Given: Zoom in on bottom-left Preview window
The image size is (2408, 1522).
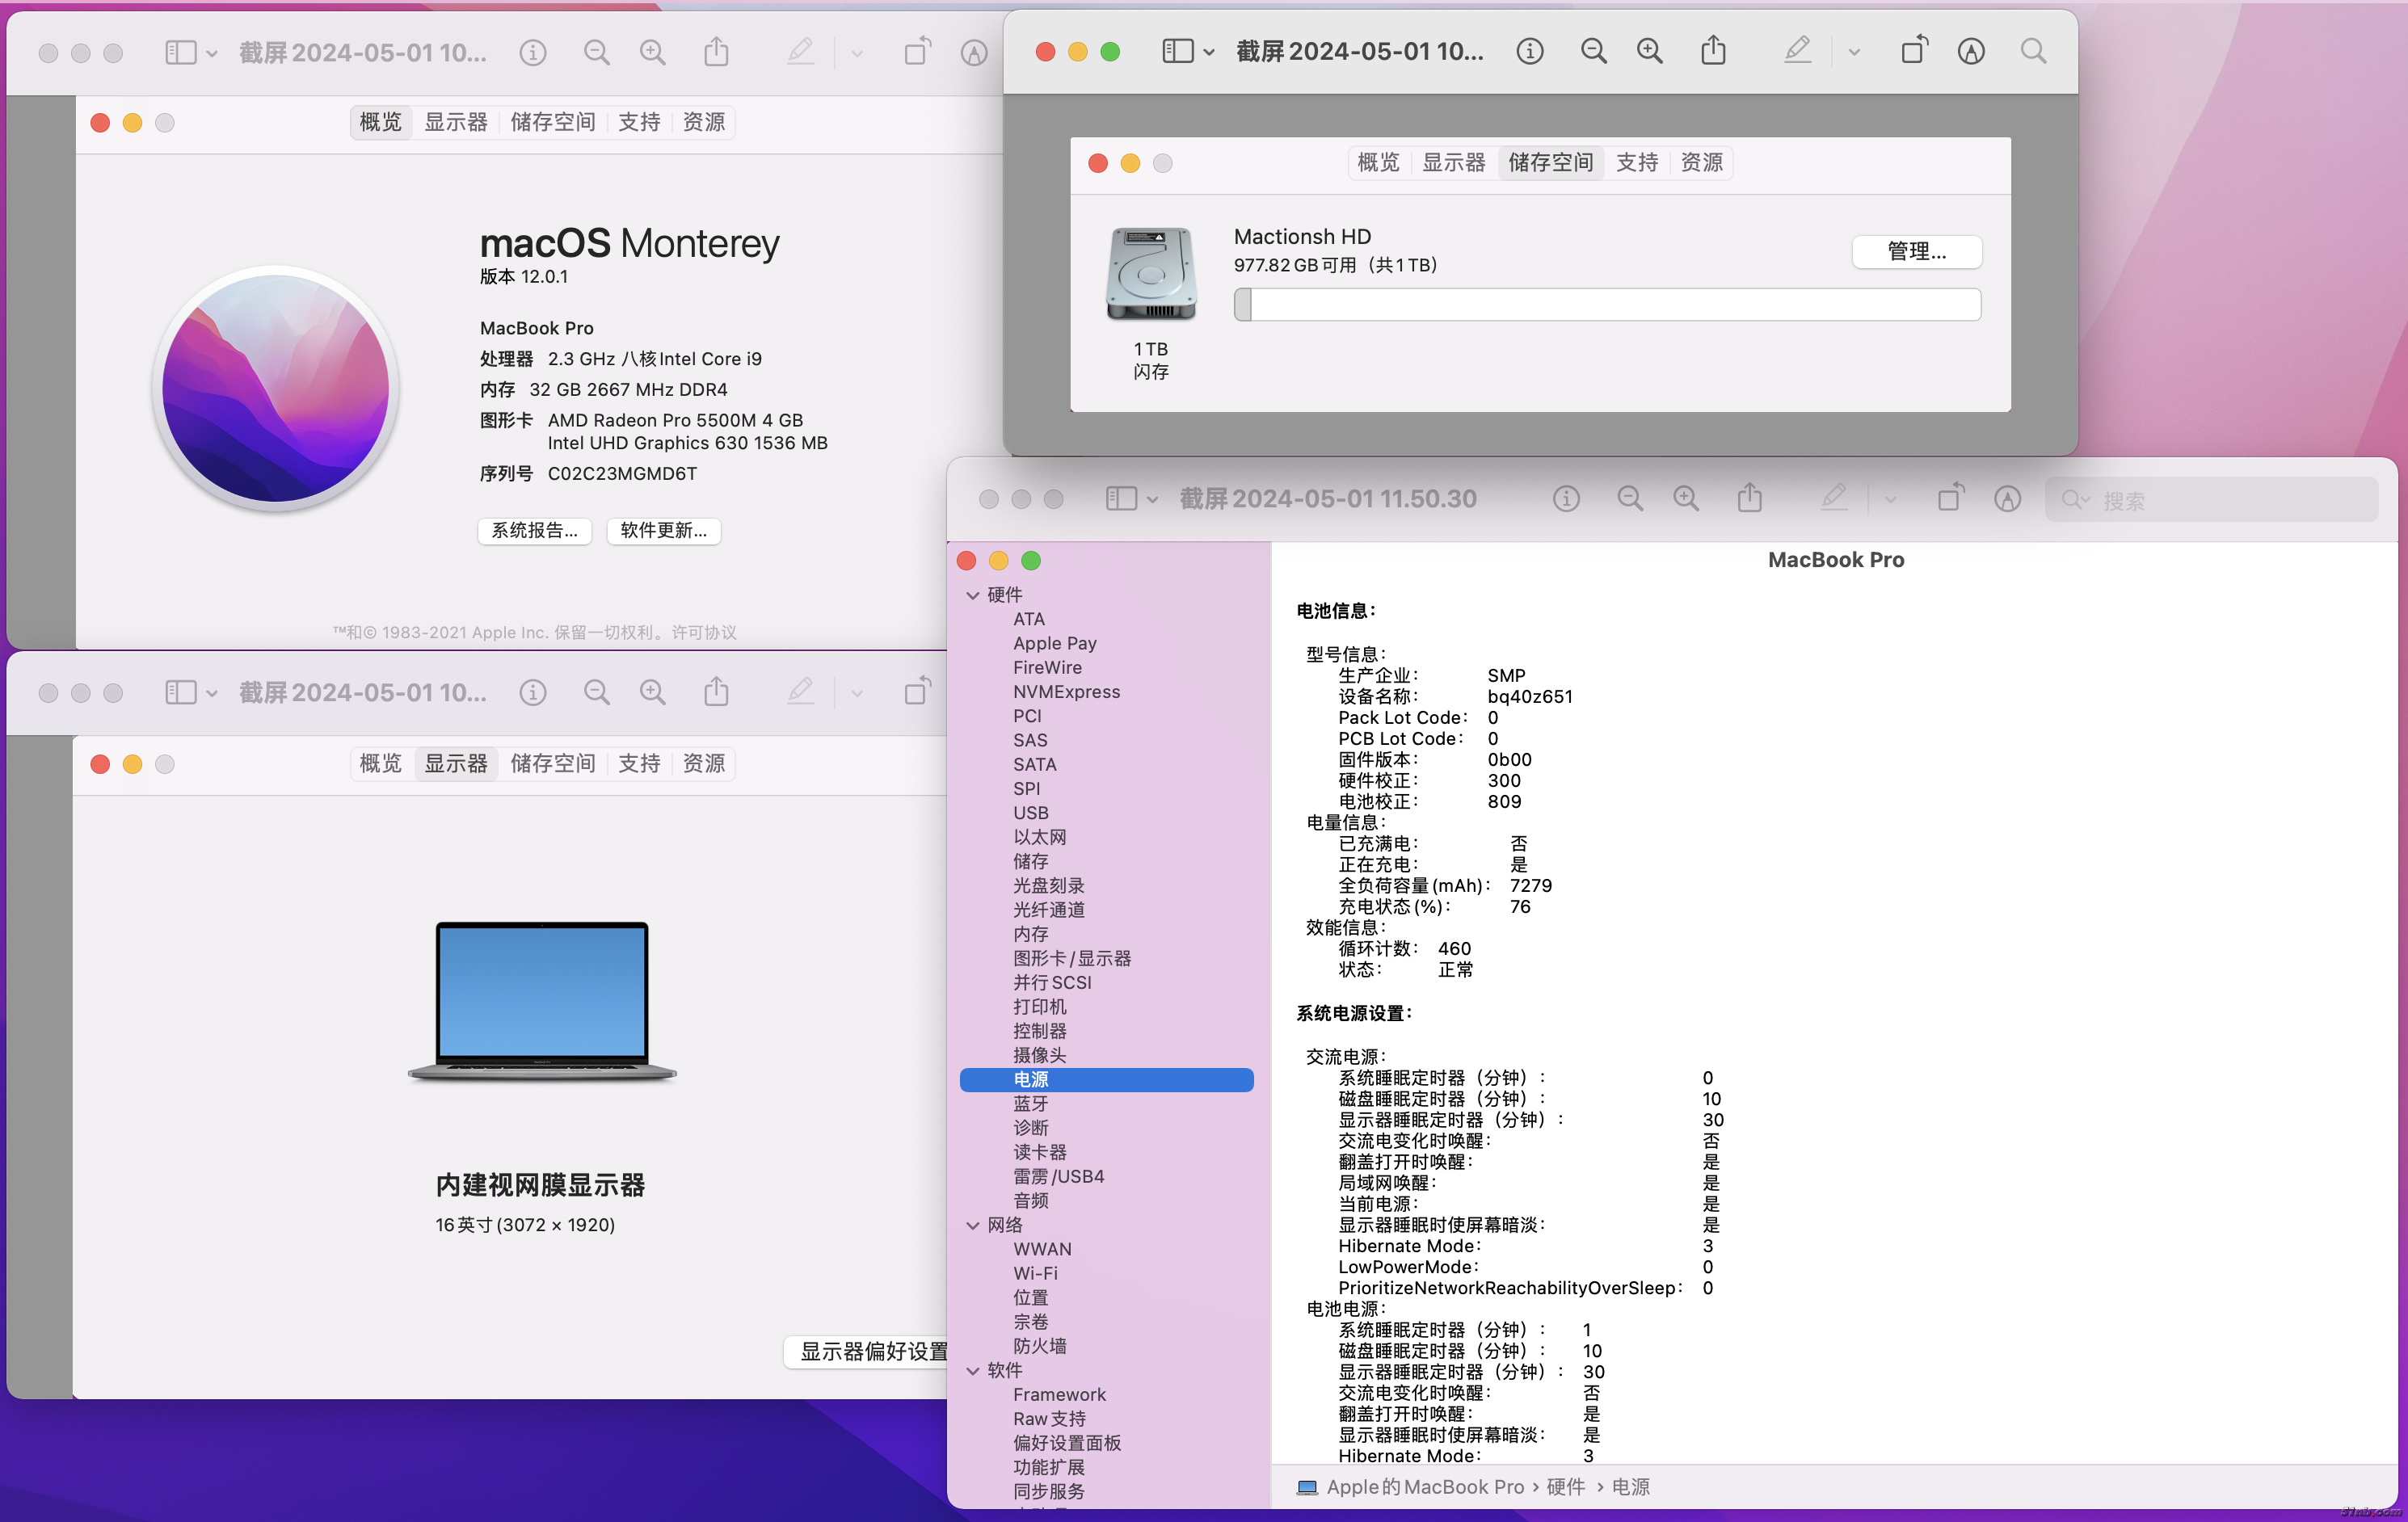Looking at the screenshot, I should tap(652, 693).
